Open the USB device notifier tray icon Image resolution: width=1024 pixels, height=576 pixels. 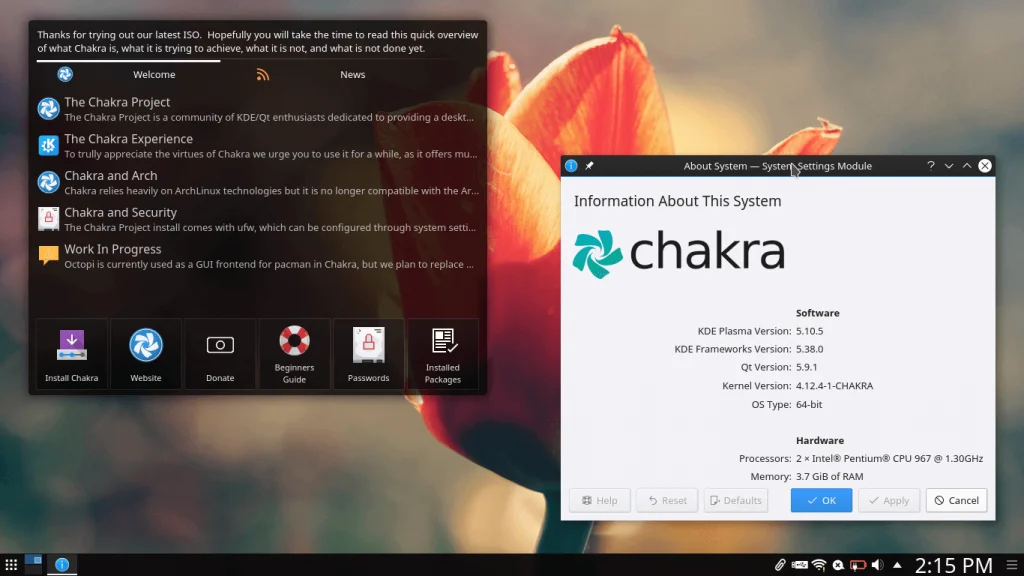(799, 565)
